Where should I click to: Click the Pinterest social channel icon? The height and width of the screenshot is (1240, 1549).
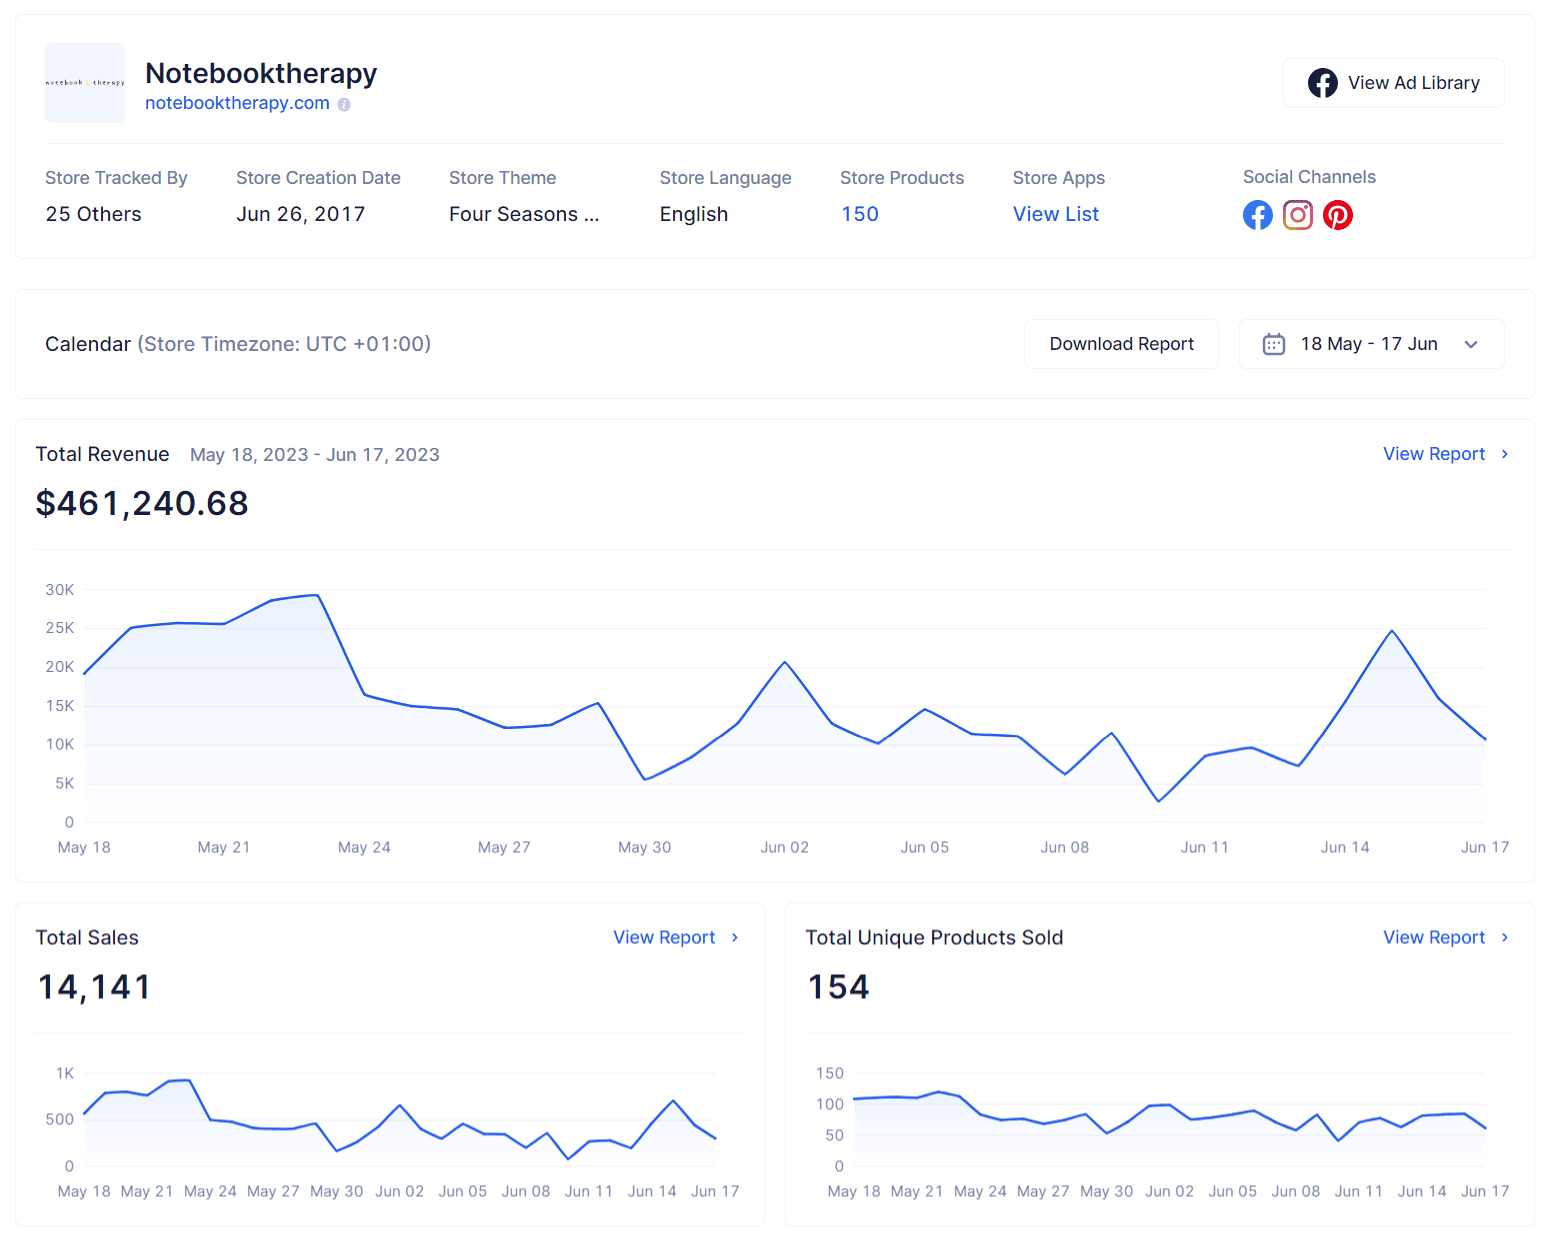pos(1337,214)
